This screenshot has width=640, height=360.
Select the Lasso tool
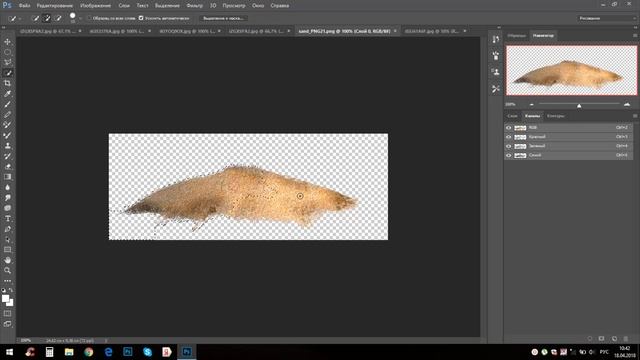coord(7,62)
